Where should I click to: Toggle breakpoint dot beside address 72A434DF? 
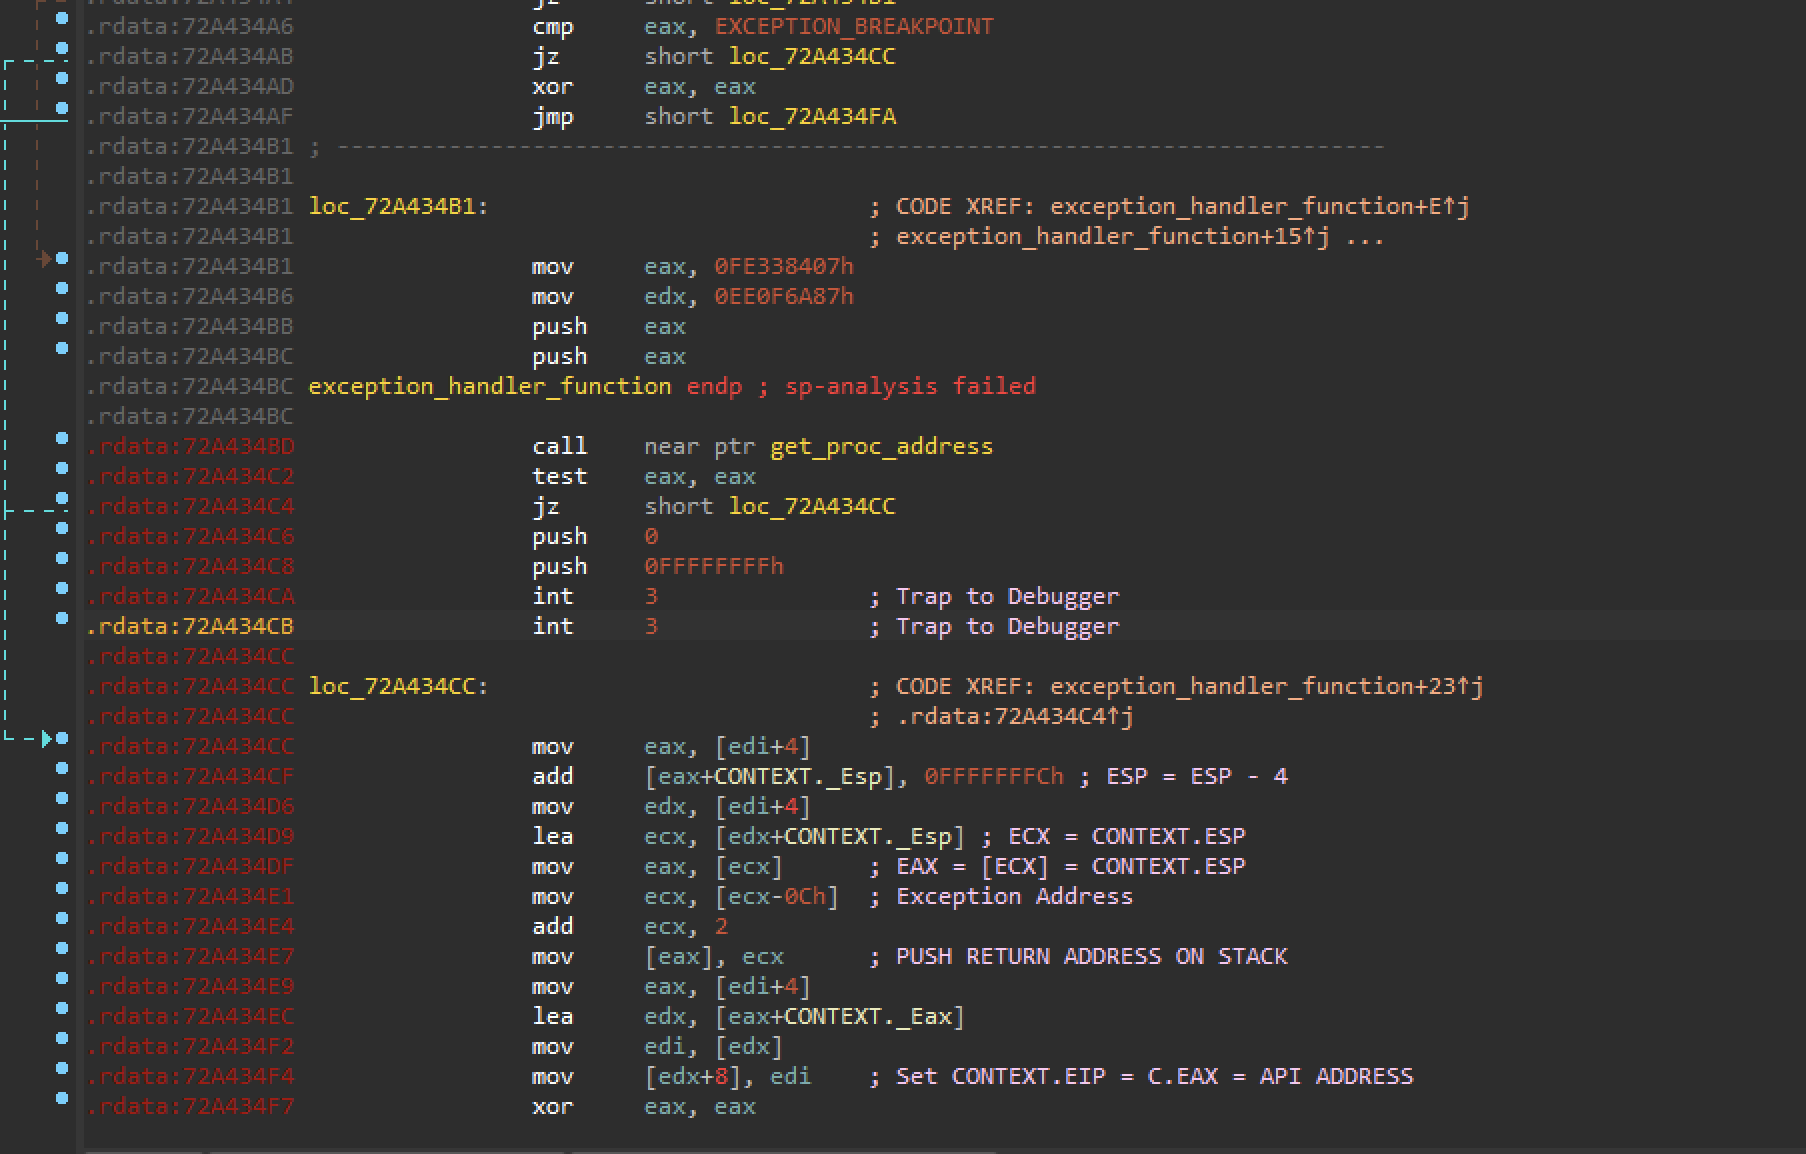(62, 858)
